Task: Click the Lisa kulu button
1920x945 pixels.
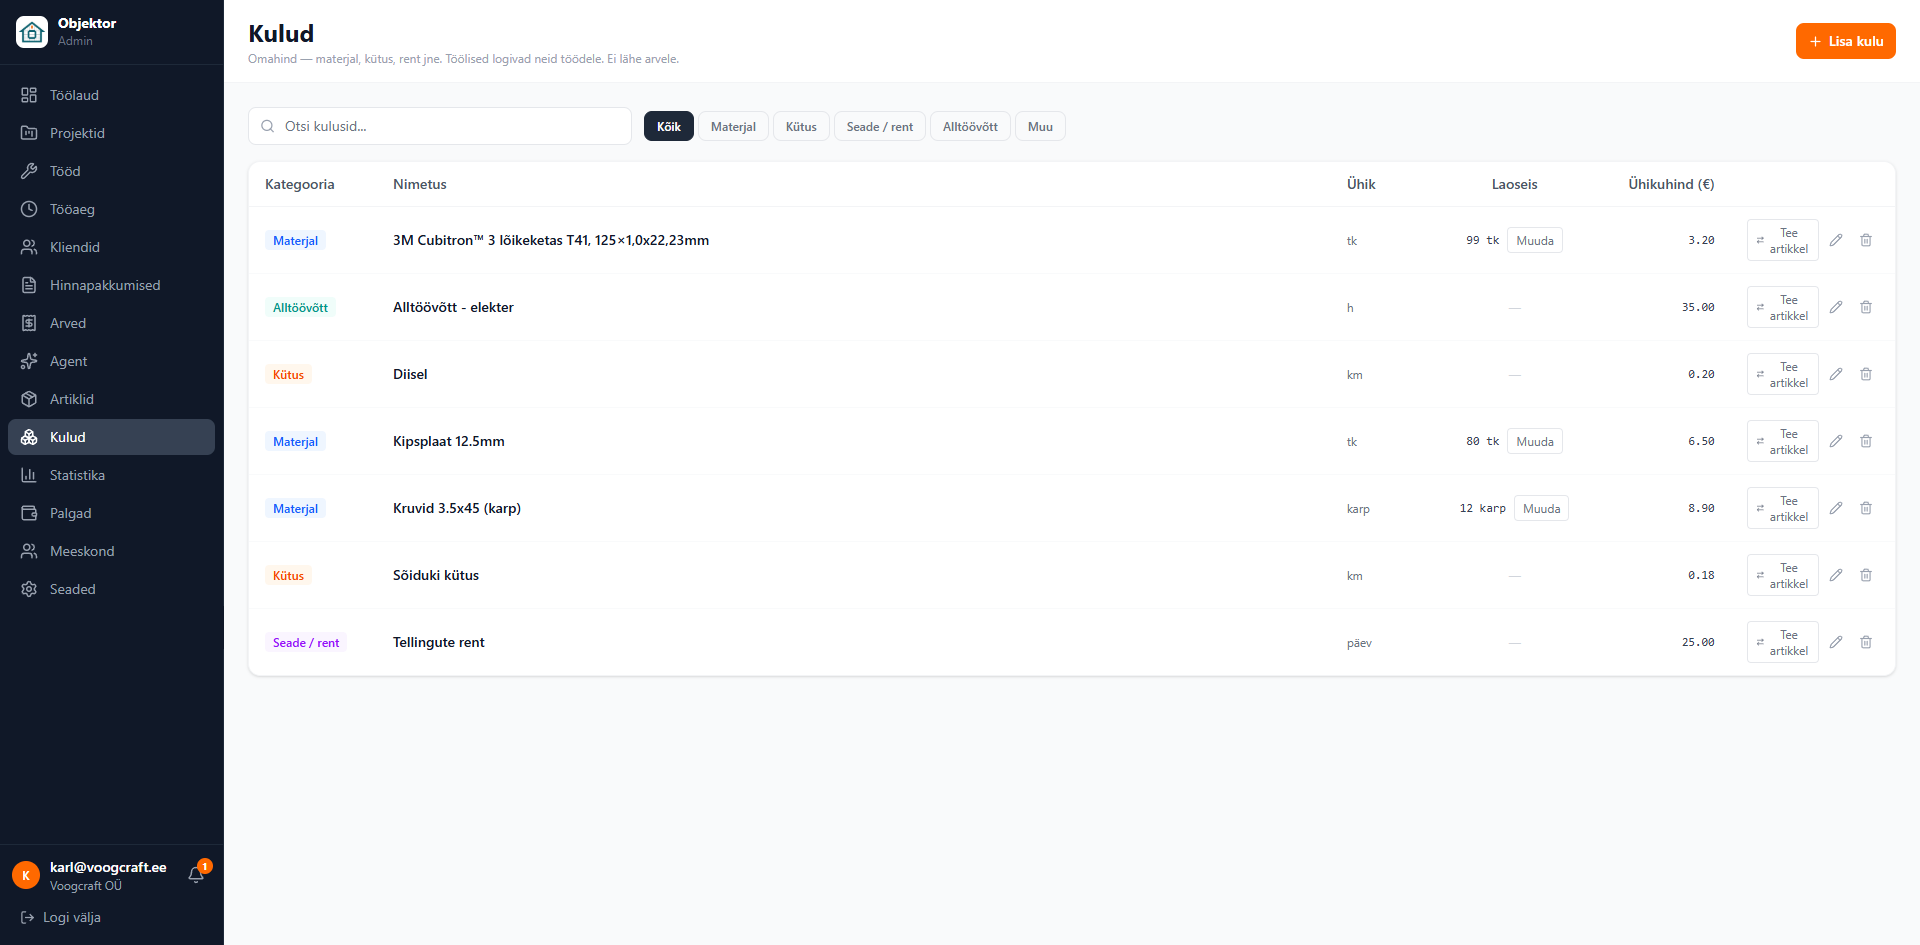Action: [1846, 41]
